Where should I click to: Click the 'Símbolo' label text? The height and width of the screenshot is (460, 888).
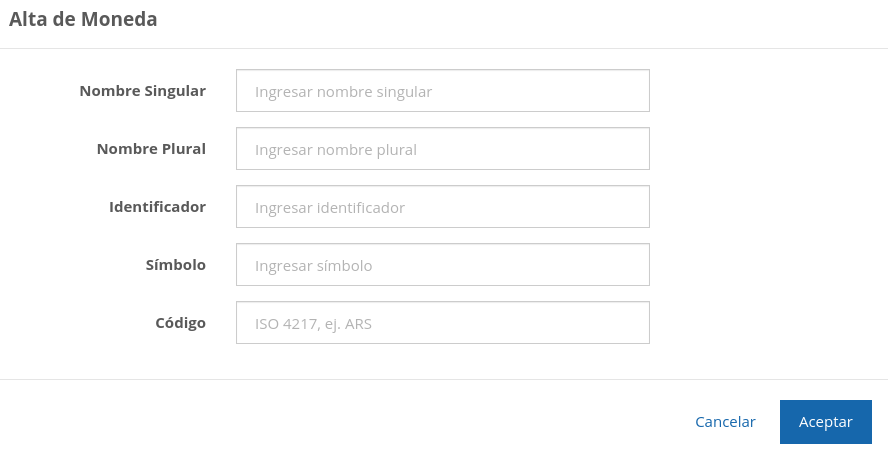click(175, 265)
